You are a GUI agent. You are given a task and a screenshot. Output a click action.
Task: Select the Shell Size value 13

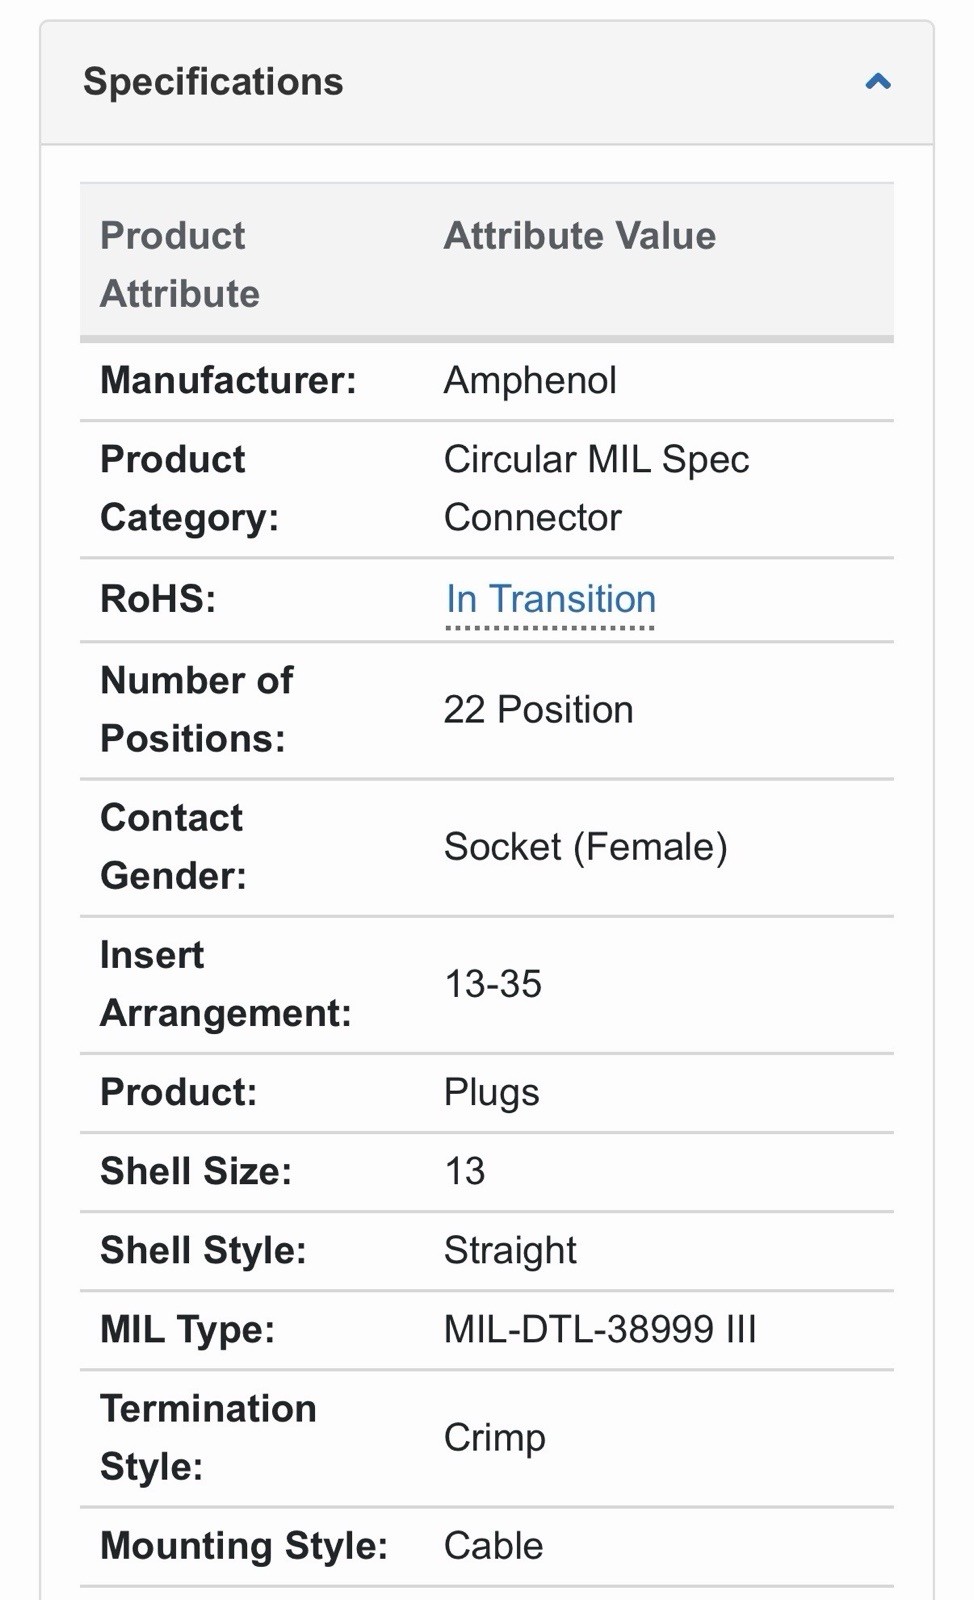tap(465, 1171)
